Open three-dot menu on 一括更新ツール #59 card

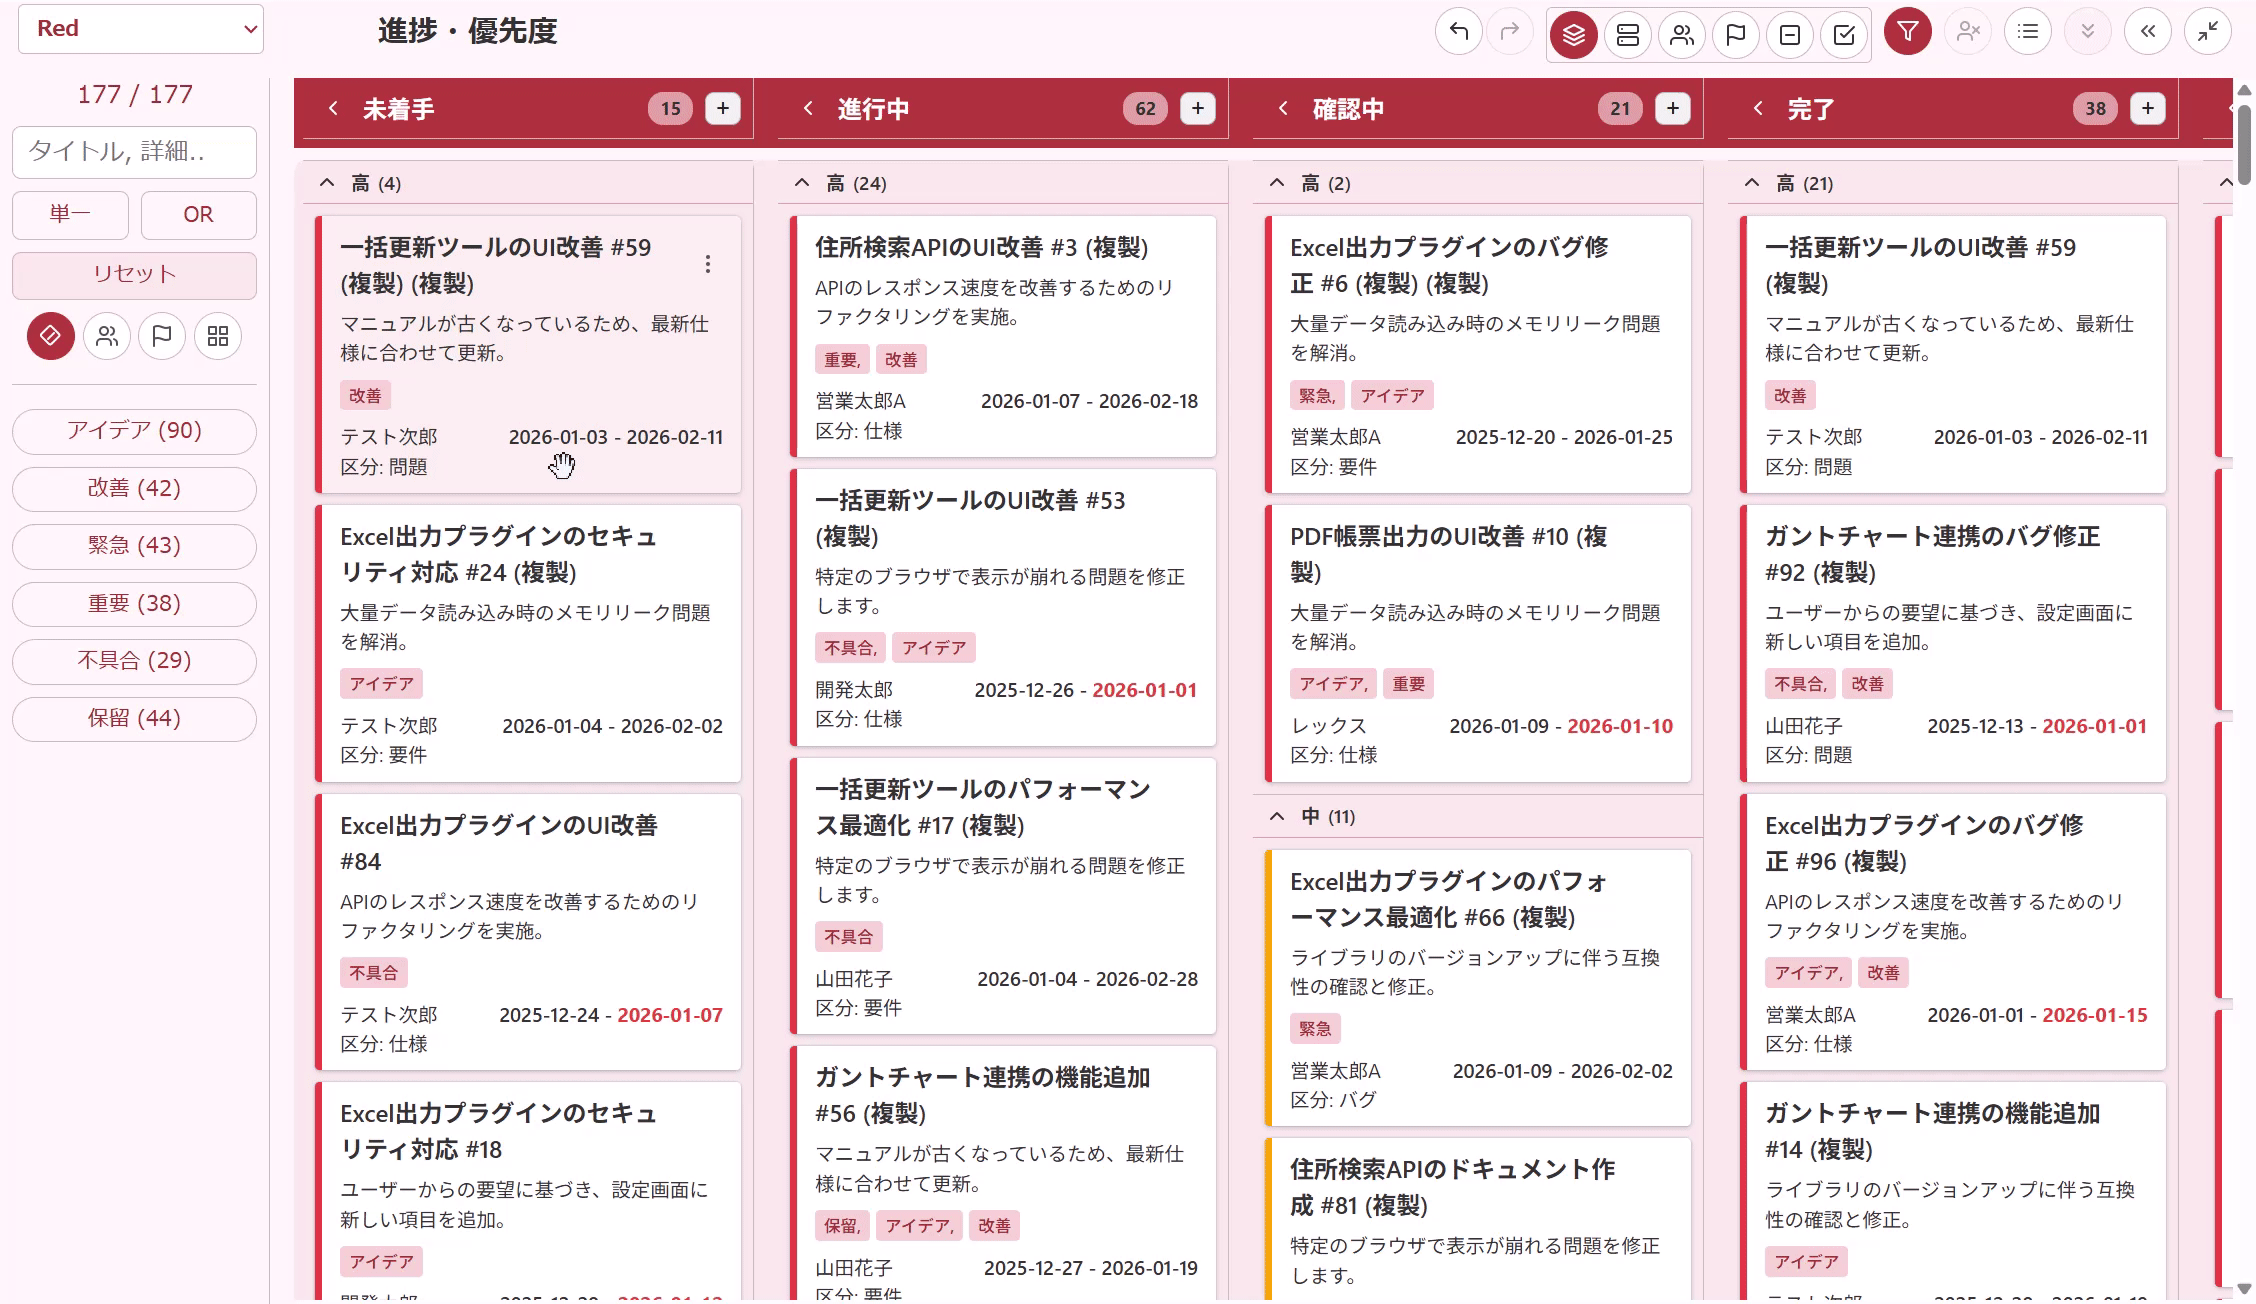(x=708, y=264)
